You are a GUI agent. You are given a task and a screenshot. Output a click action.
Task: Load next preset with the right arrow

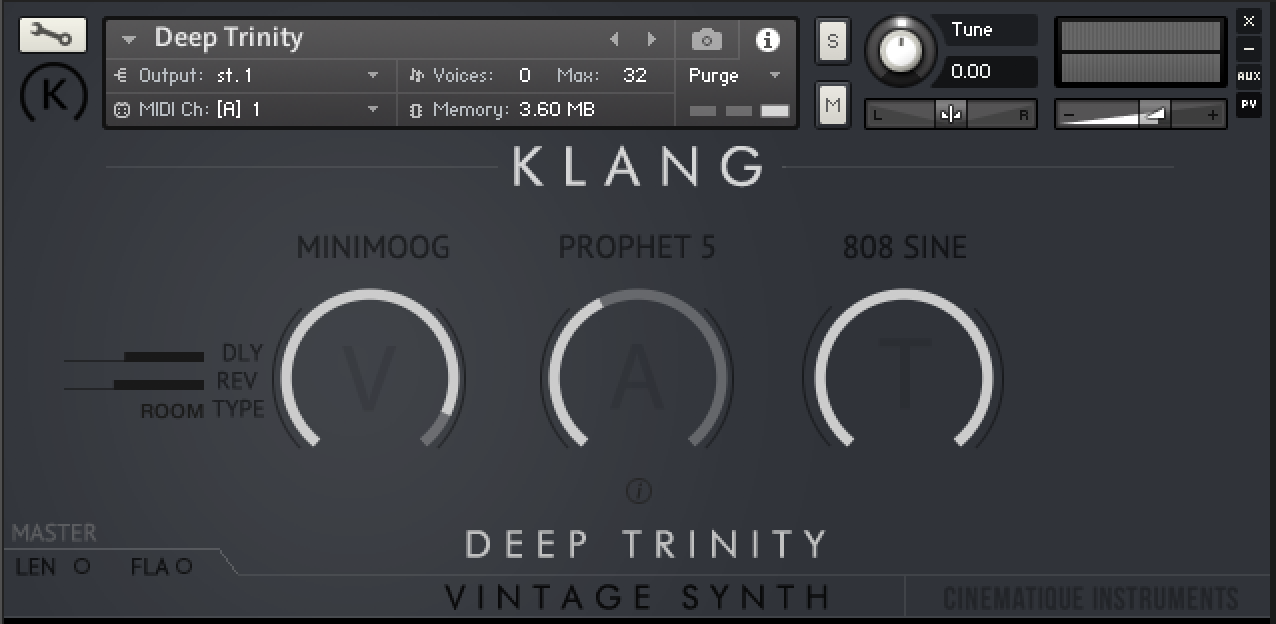click(652, 40)
